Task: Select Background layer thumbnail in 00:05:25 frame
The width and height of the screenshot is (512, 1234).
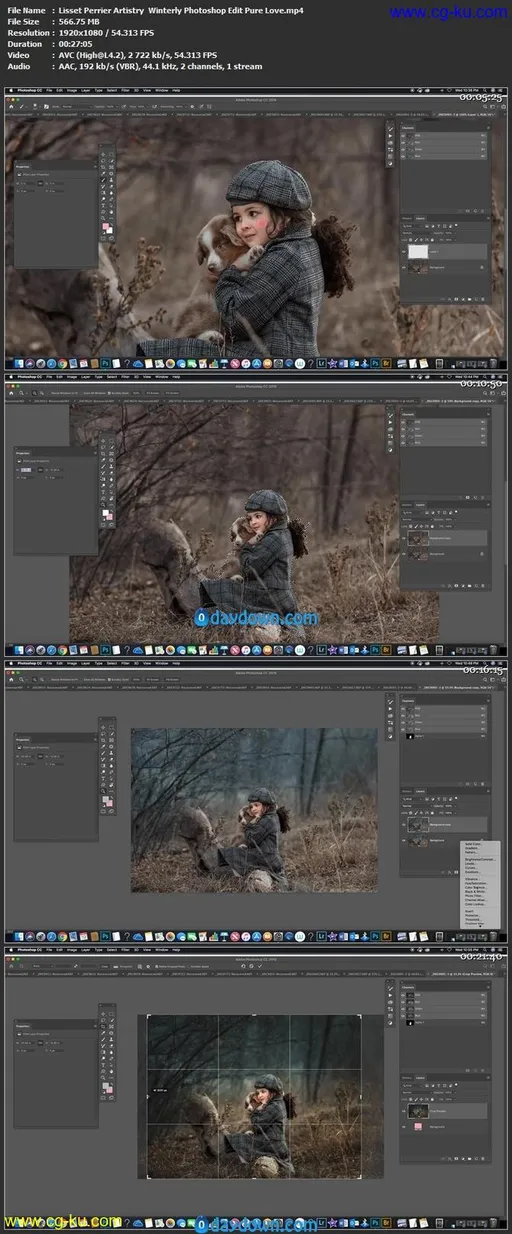Action: [x=418, y=266]
